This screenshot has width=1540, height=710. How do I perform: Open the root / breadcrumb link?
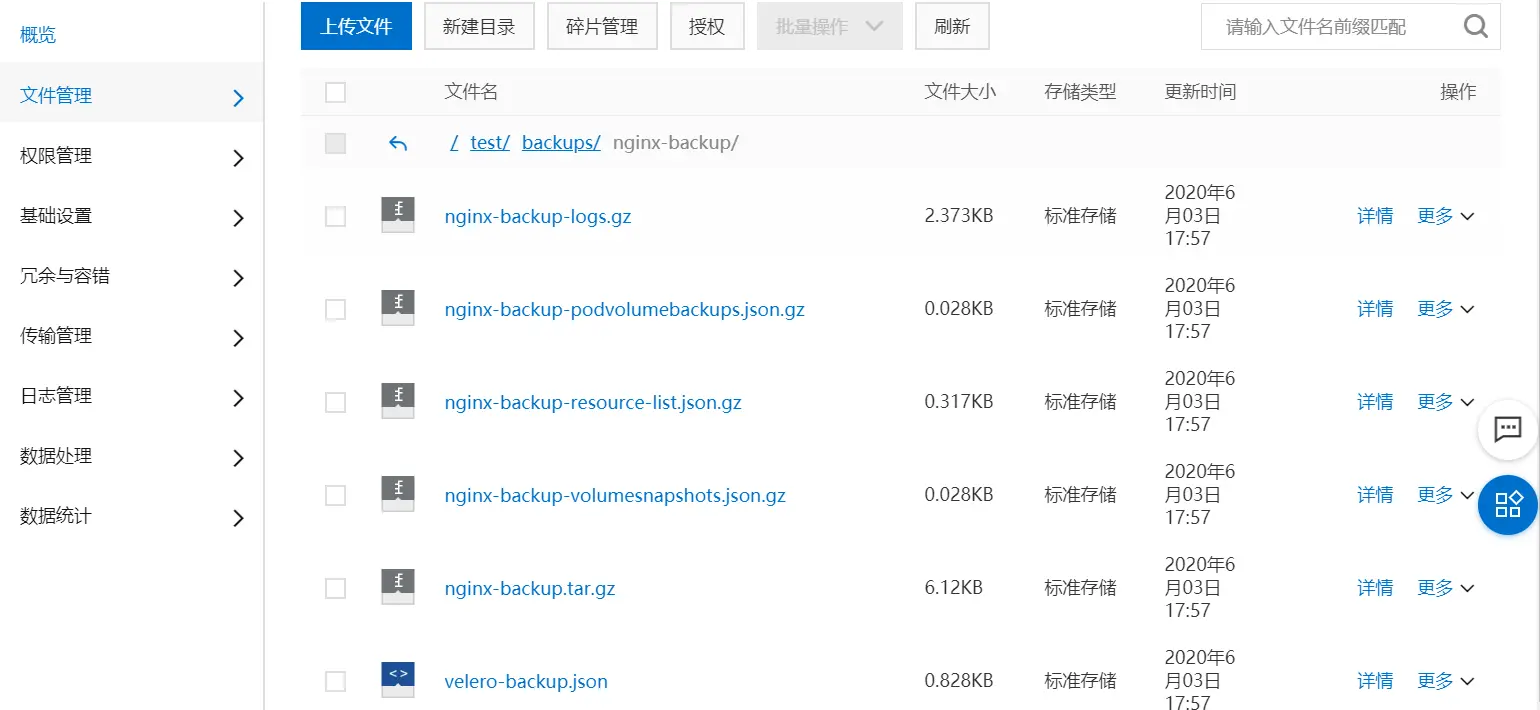pyautogui.click(x=454, y=142)
